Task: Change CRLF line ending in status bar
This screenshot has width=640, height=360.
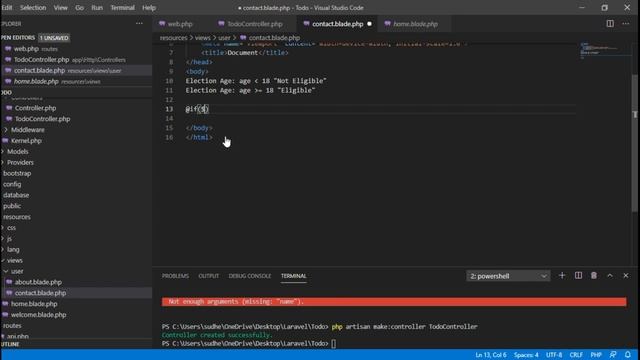Action: click(x=576, y=355)
